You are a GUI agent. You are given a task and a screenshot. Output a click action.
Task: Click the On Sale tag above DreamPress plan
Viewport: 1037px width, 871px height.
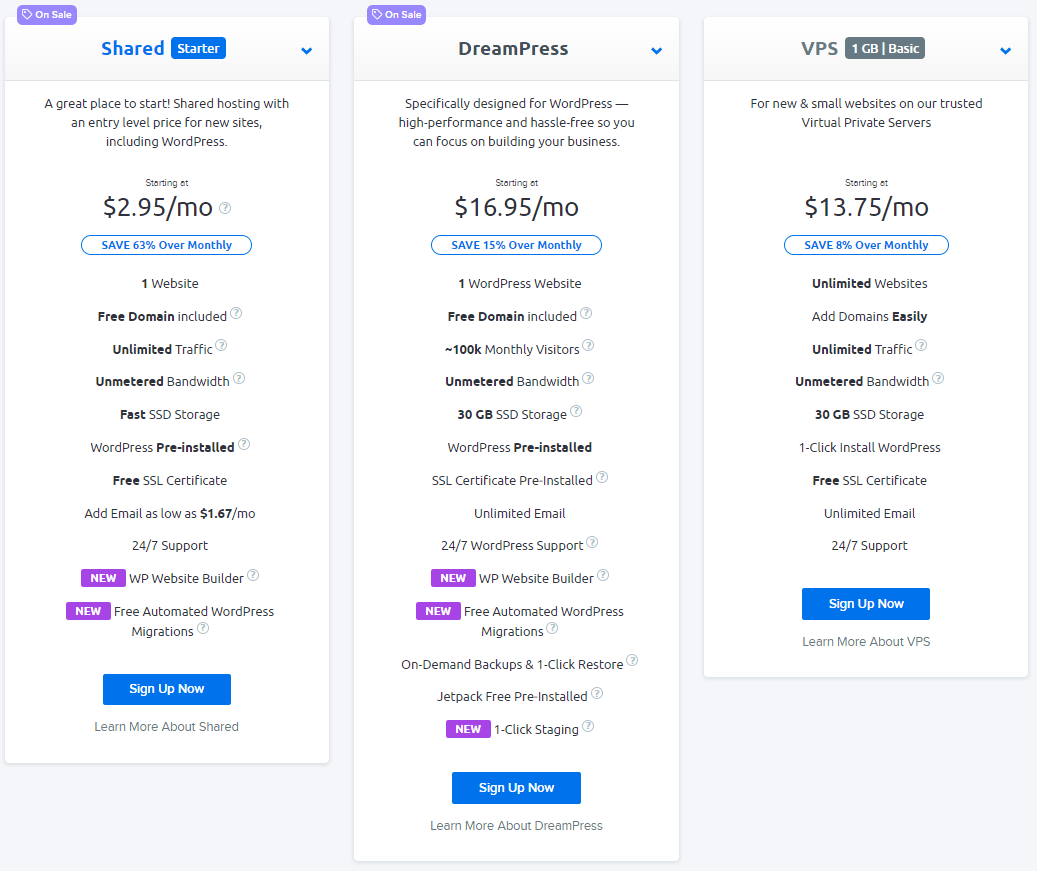(396, 15)
